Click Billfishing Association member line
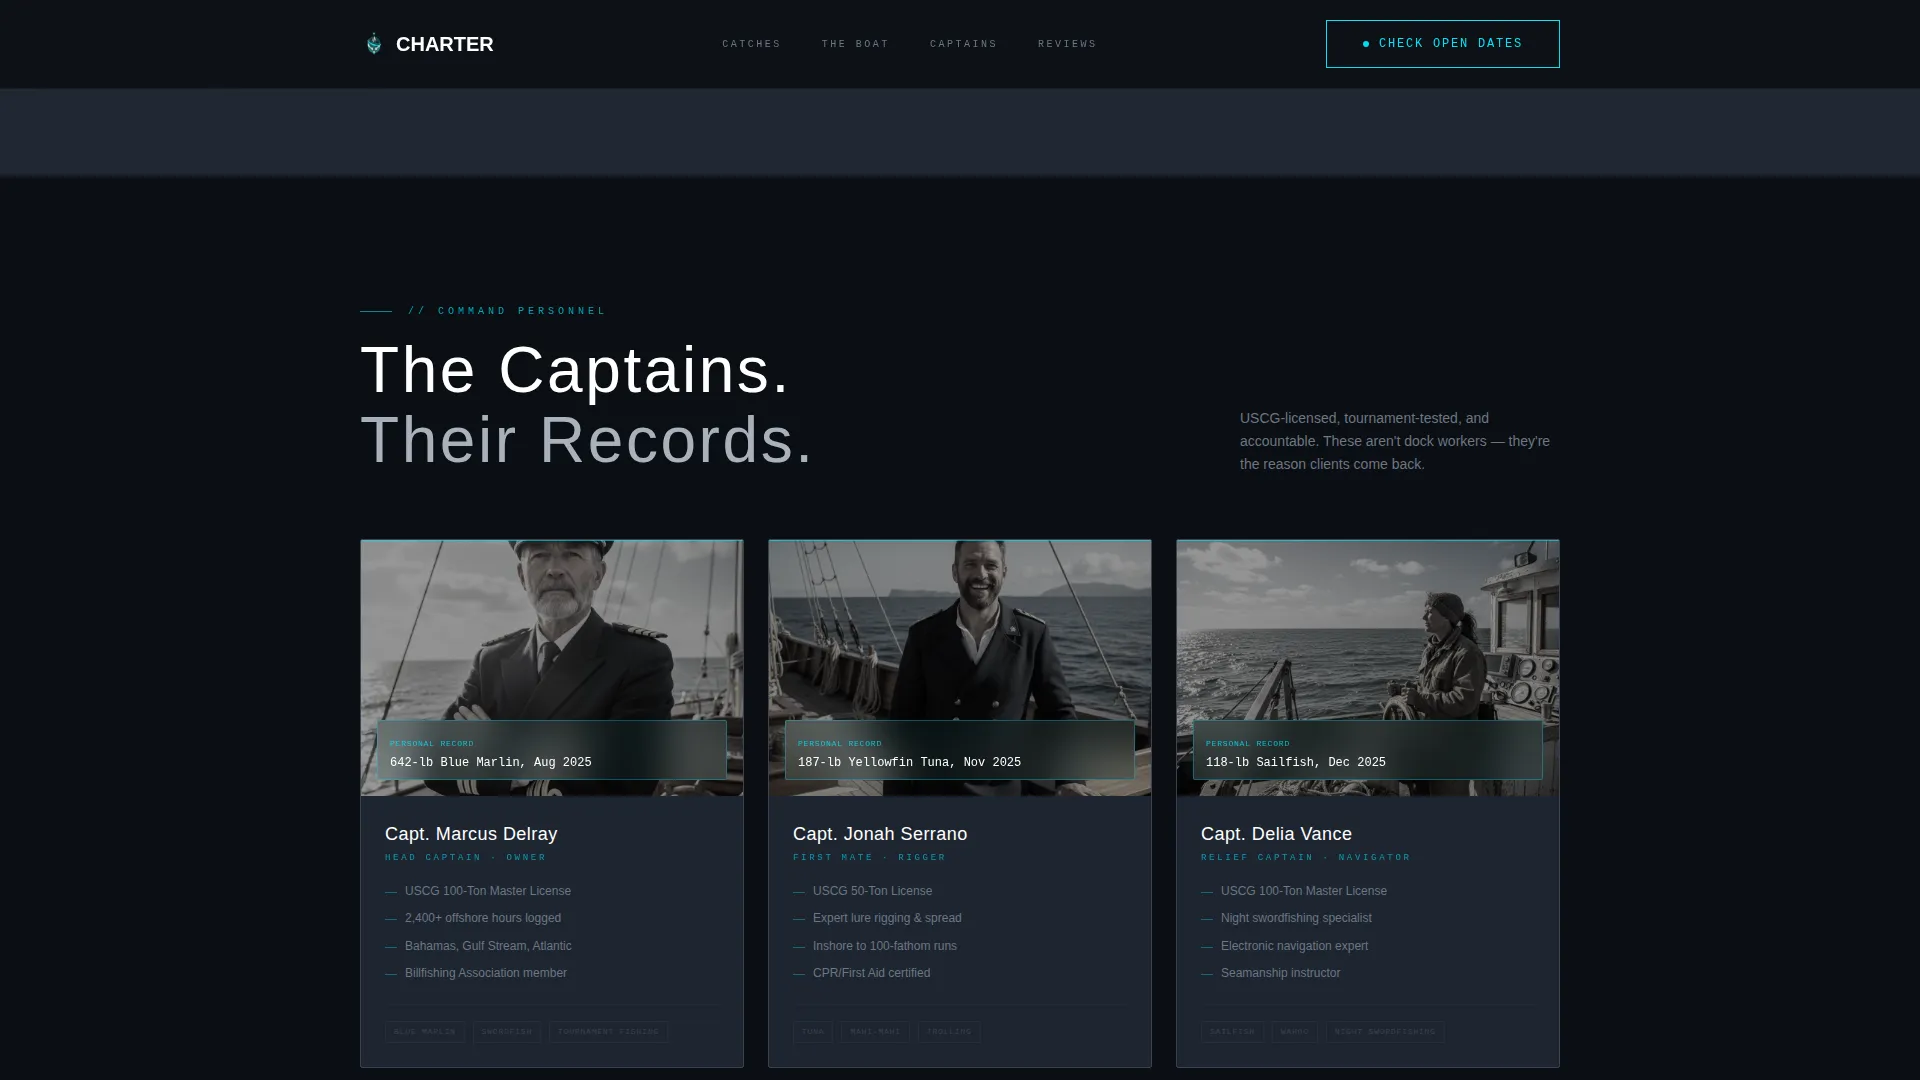The height and width of the screenshot is (1080, 1920). tap(486, 973)
